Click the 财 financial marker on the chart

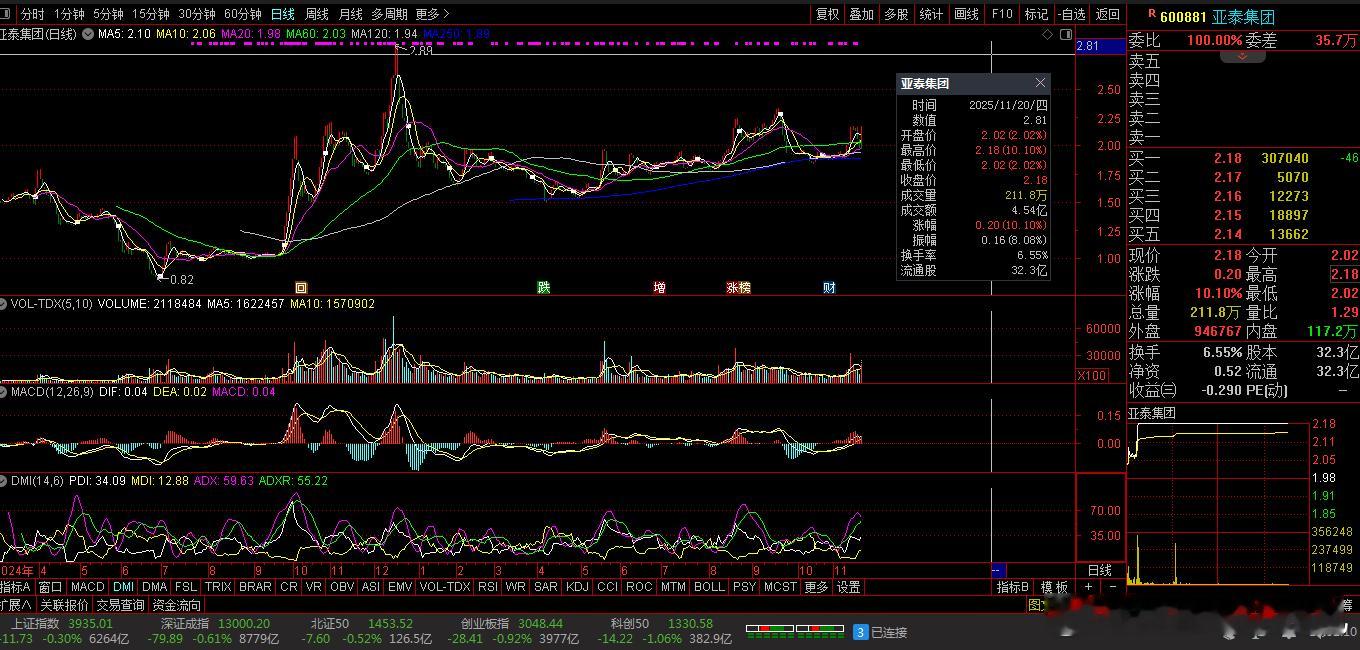point(829,288)
